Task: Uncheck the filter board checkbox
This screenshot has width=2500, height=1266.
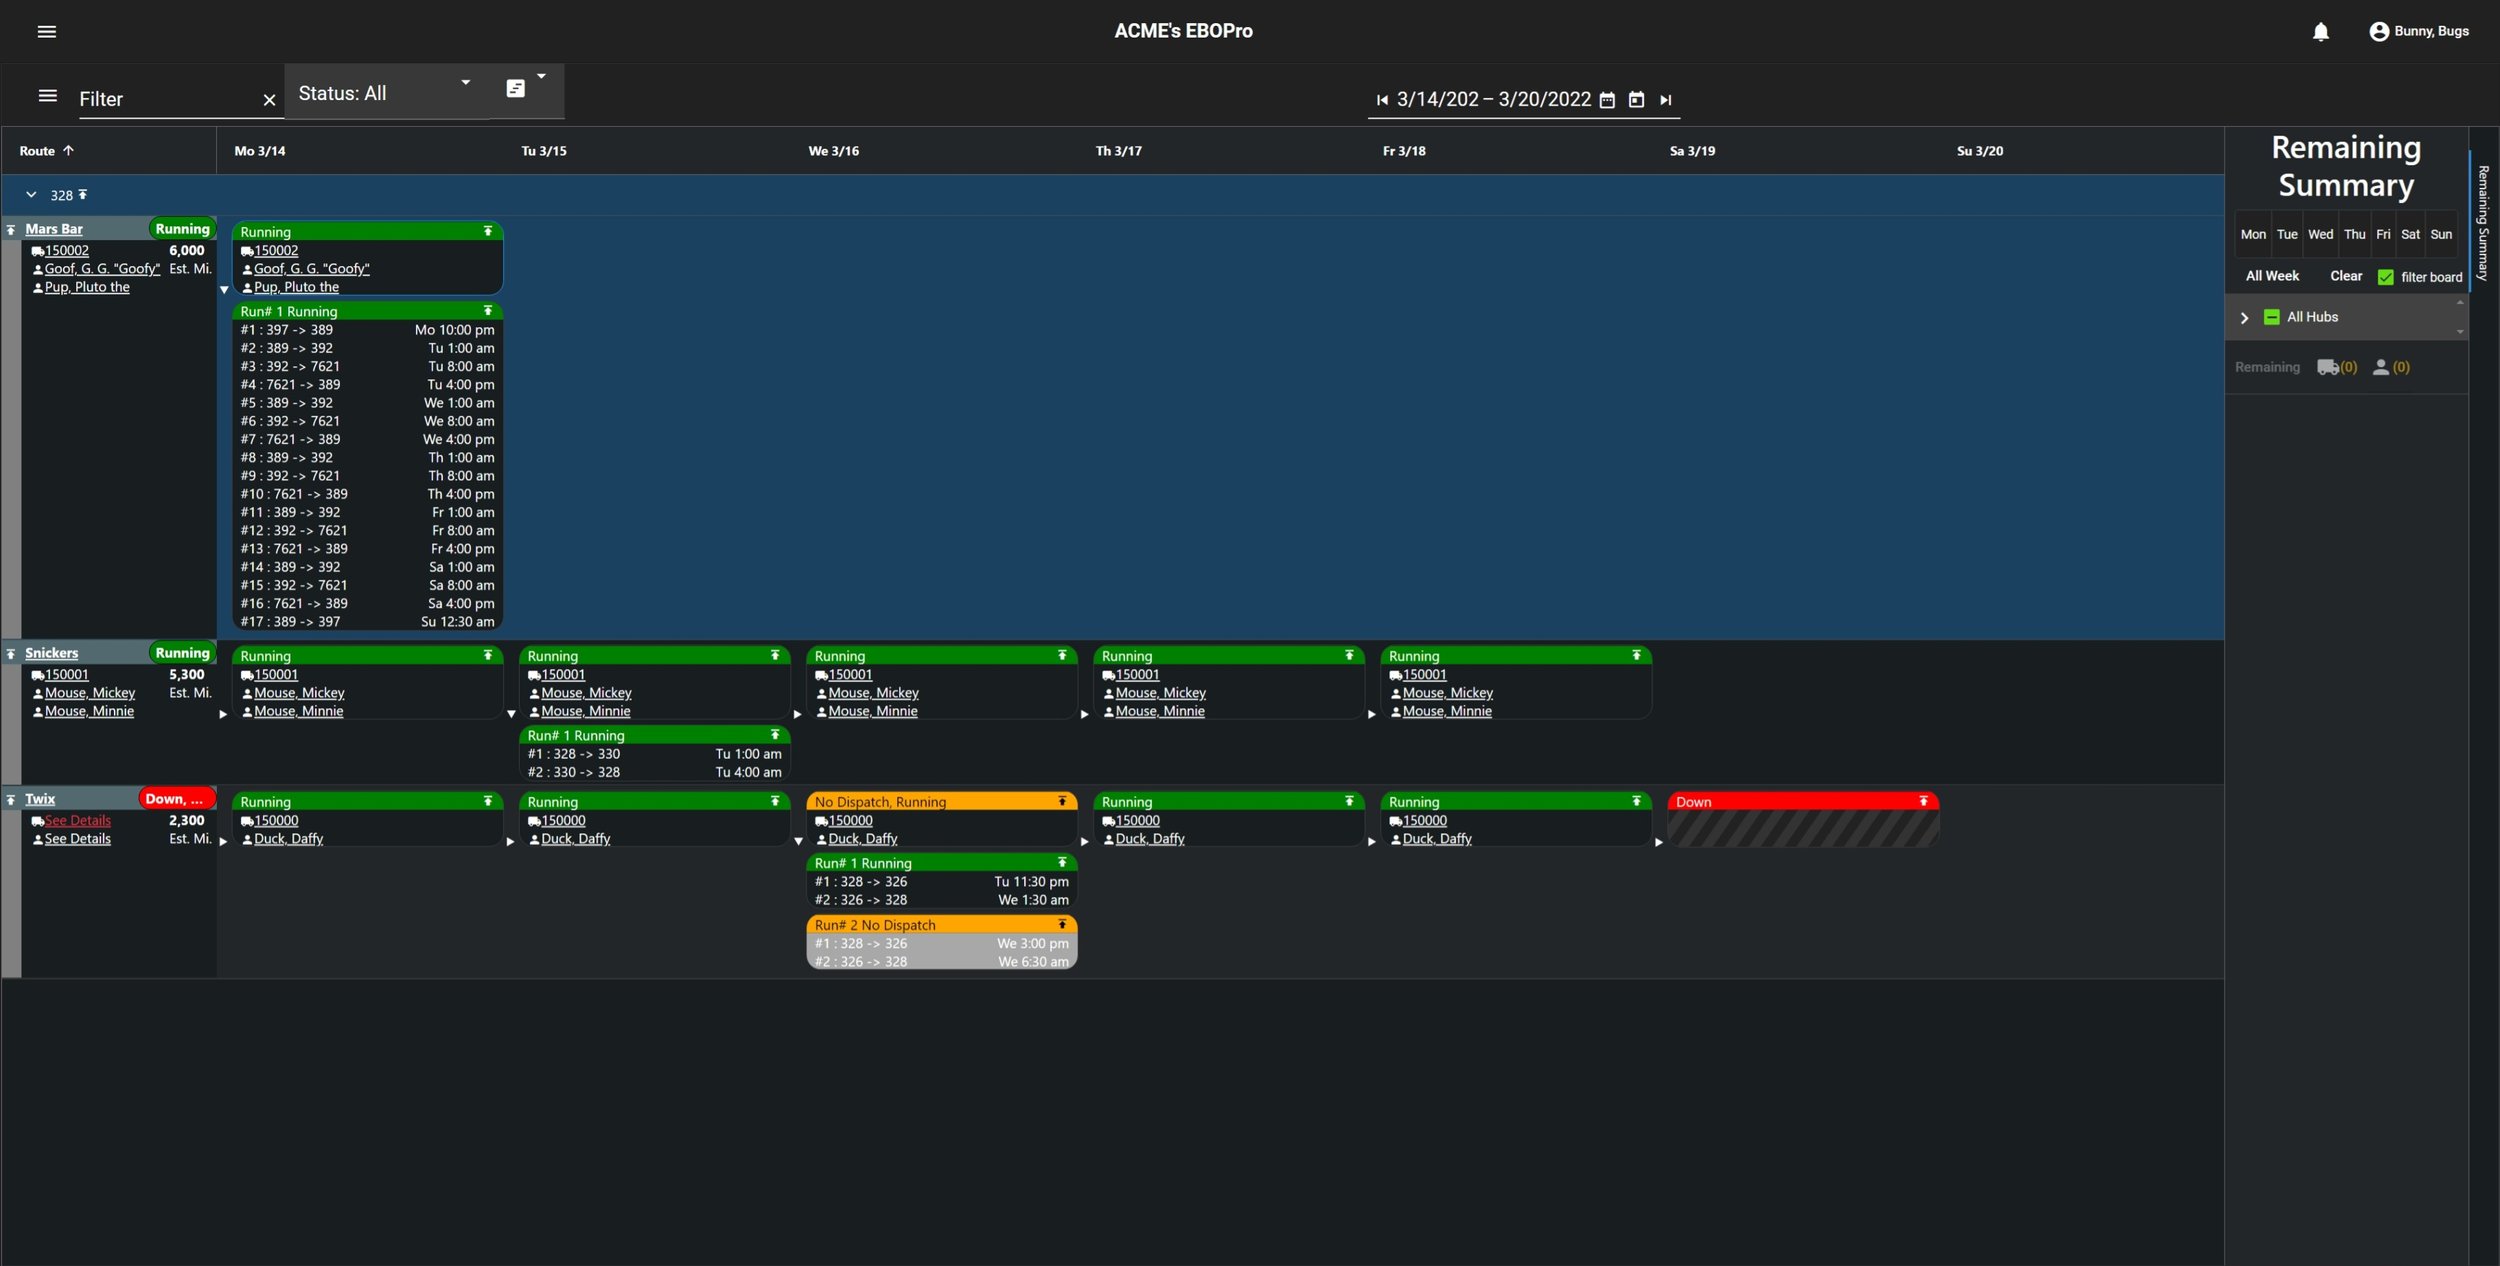Action: [2385, 277]
